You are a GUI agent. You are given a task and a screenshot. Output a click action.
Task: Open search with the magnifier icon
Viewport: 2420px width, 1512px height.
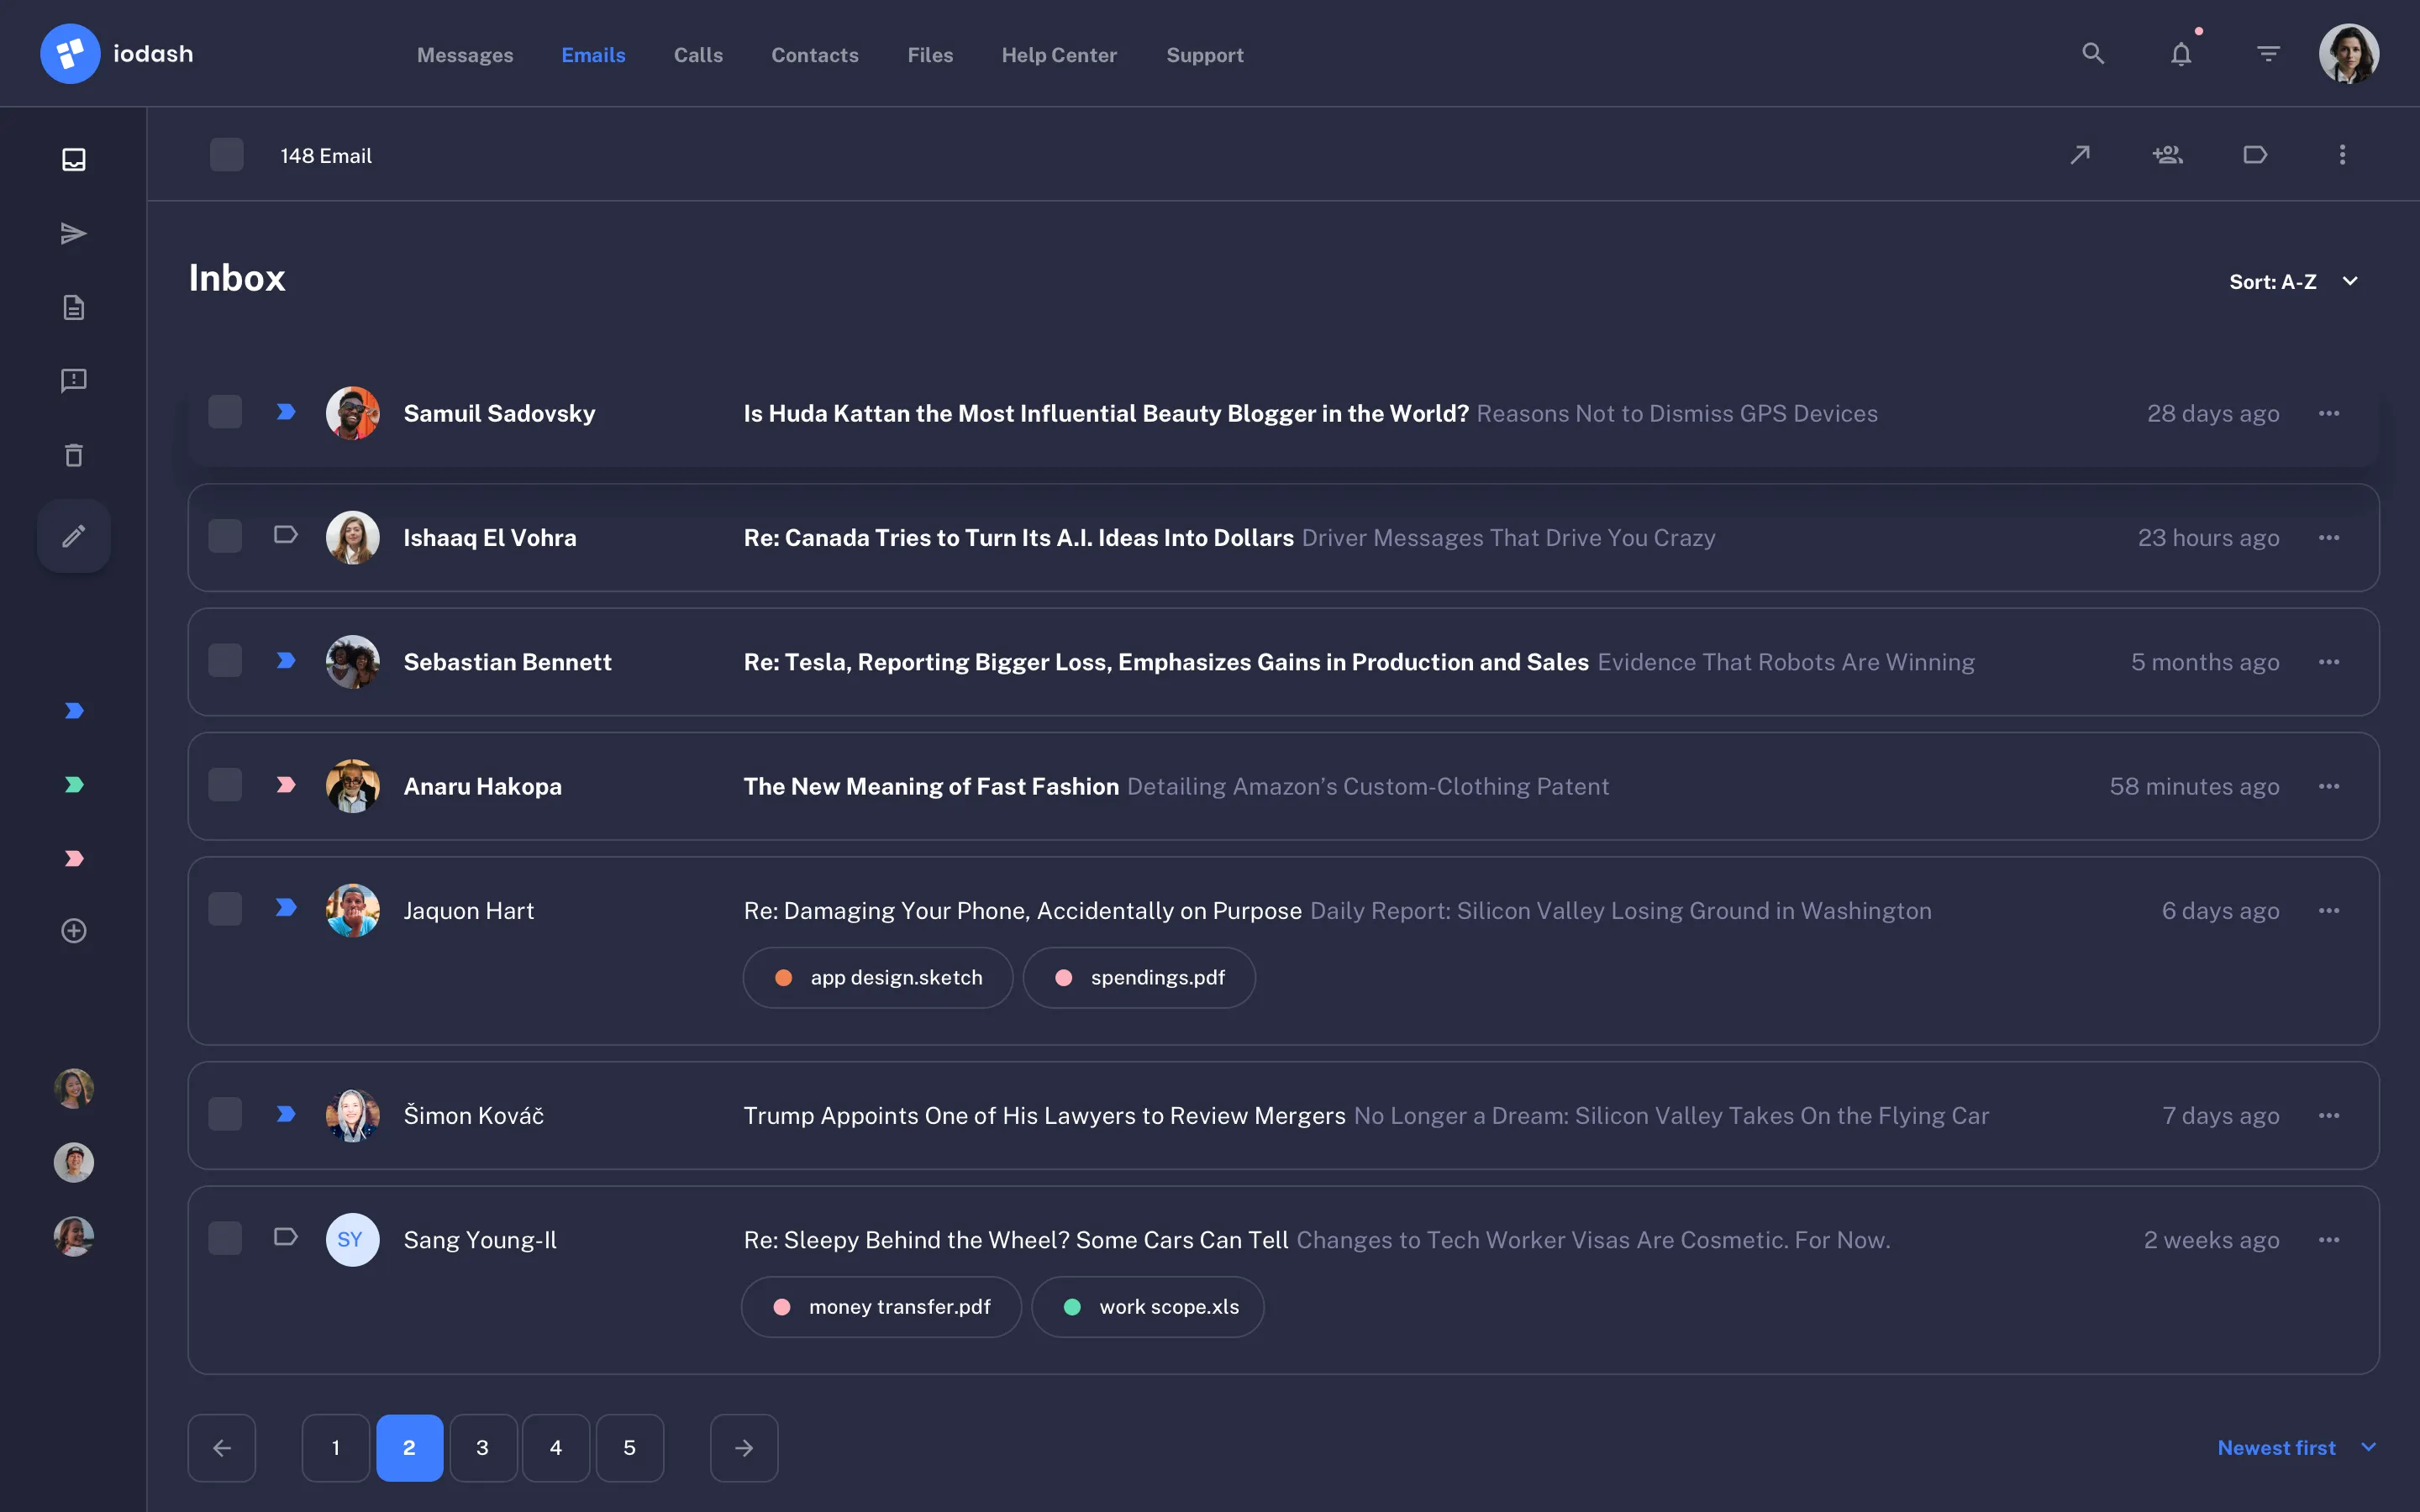click(x=2093, y=53)
